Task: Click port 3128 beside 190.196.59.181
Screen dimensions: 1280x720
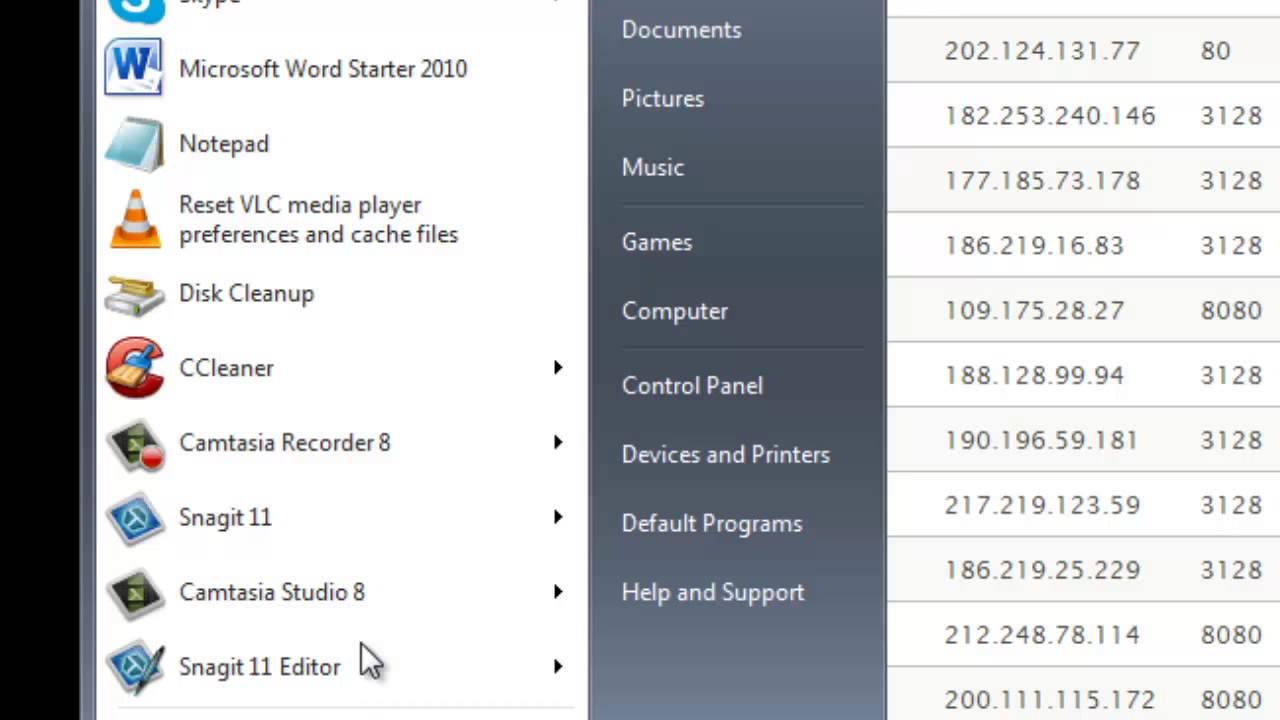Action: pyautogui.click(x=1231, y=441)
